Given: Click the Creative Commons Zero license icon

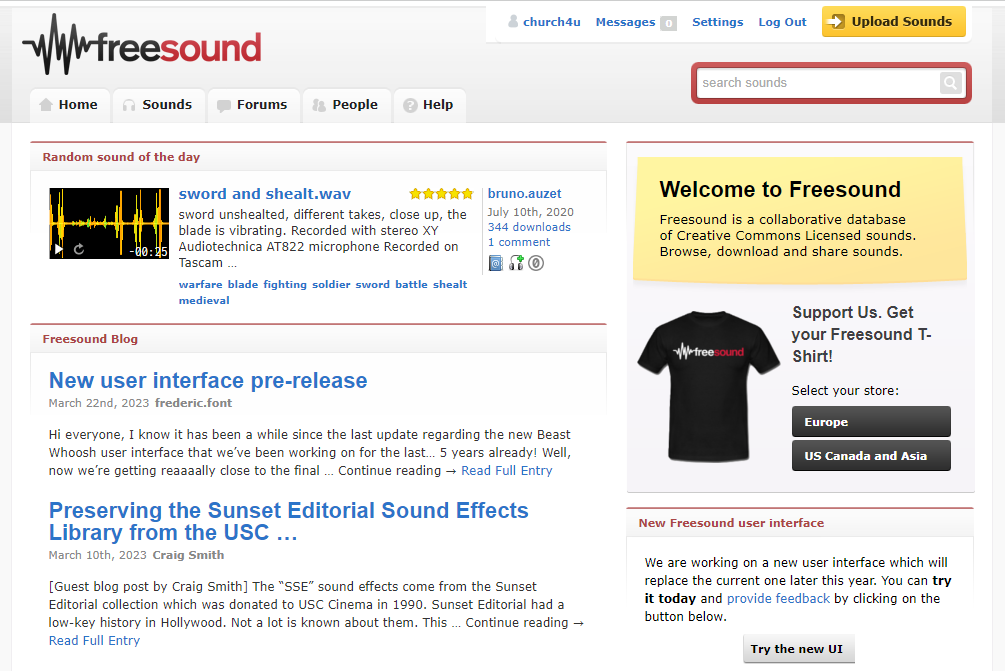Looking at the screenshot, I should [x=536, y=263].
